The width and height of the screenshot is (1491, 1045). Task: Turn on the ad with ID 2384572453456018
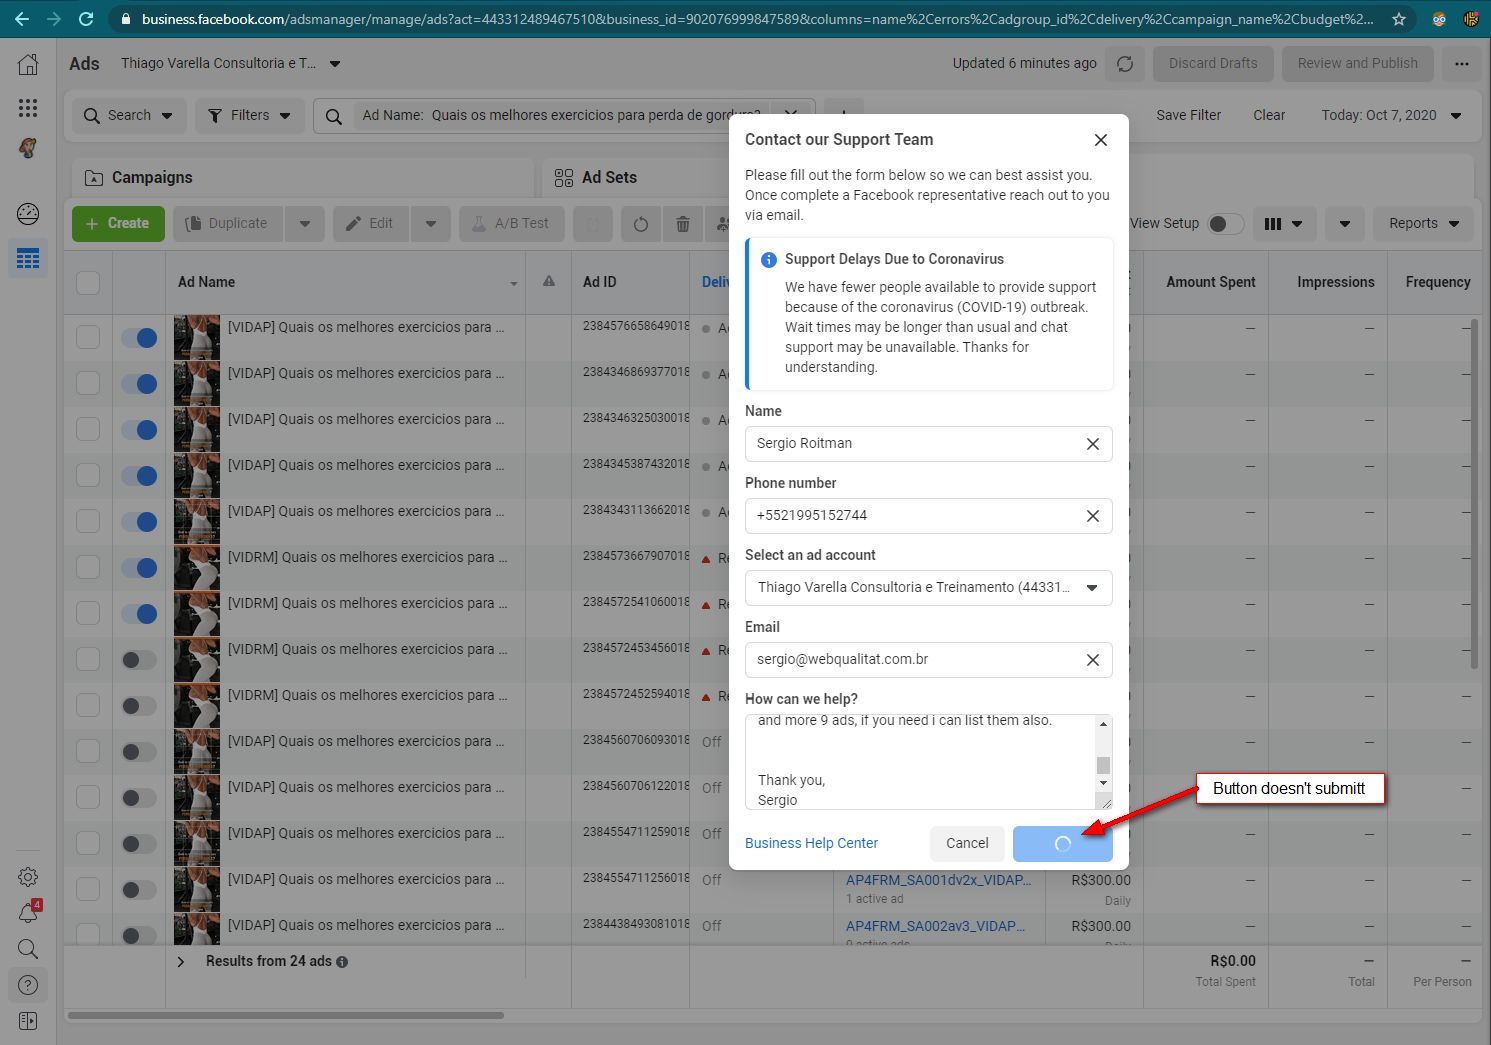139,660
